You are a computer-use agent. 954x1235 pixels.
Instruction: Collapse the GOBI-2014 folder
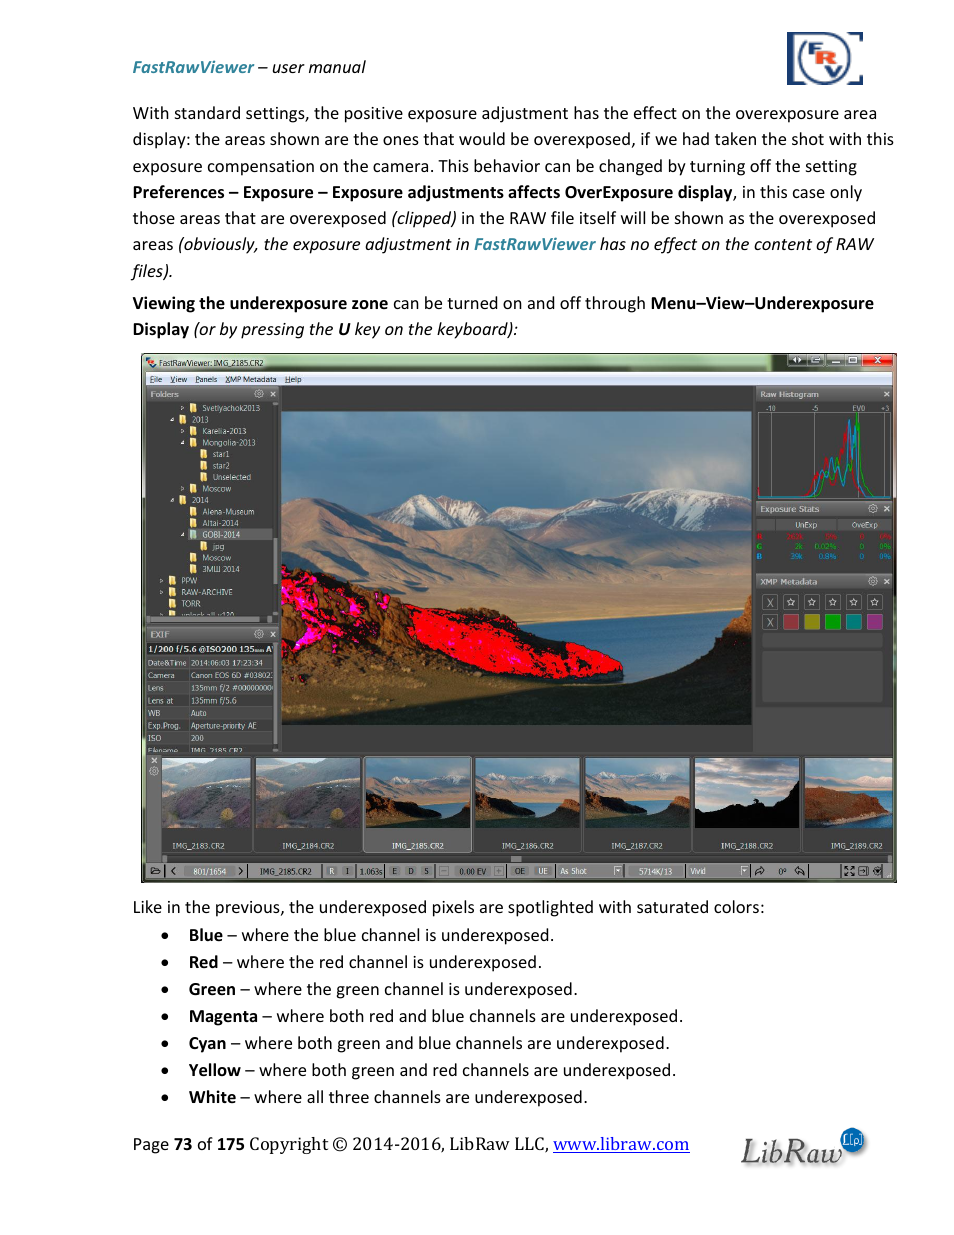coord(182,534)
